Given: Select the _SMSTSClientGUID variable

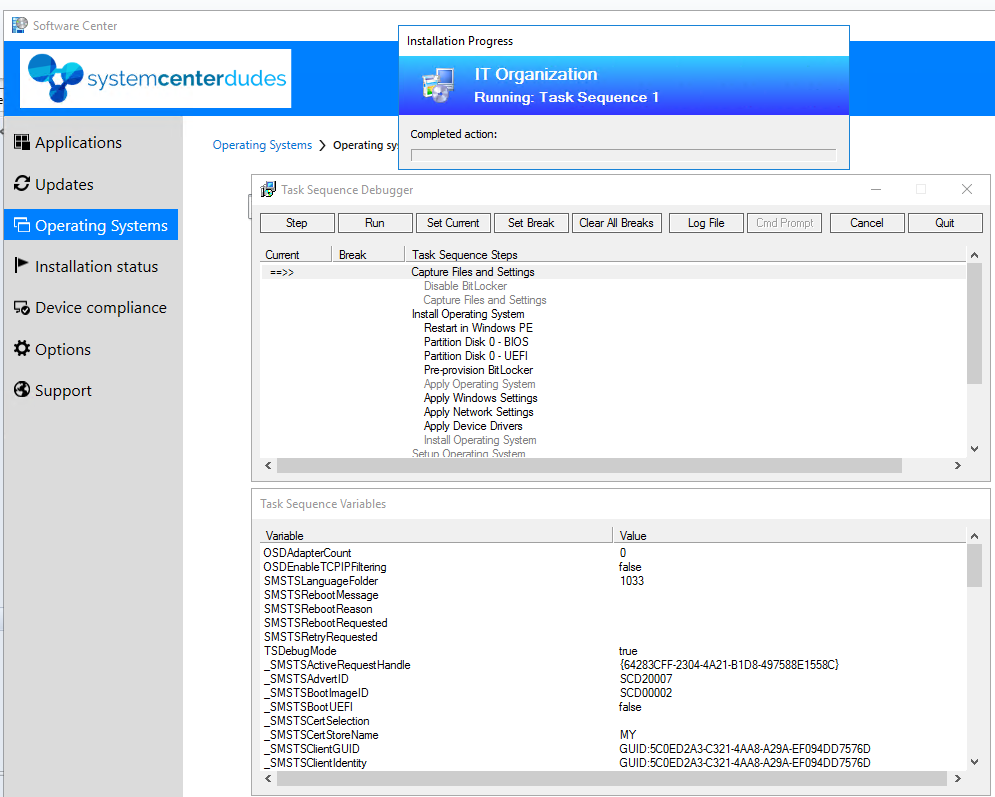Looking at the screenshot, I should [x=311, y=749].
